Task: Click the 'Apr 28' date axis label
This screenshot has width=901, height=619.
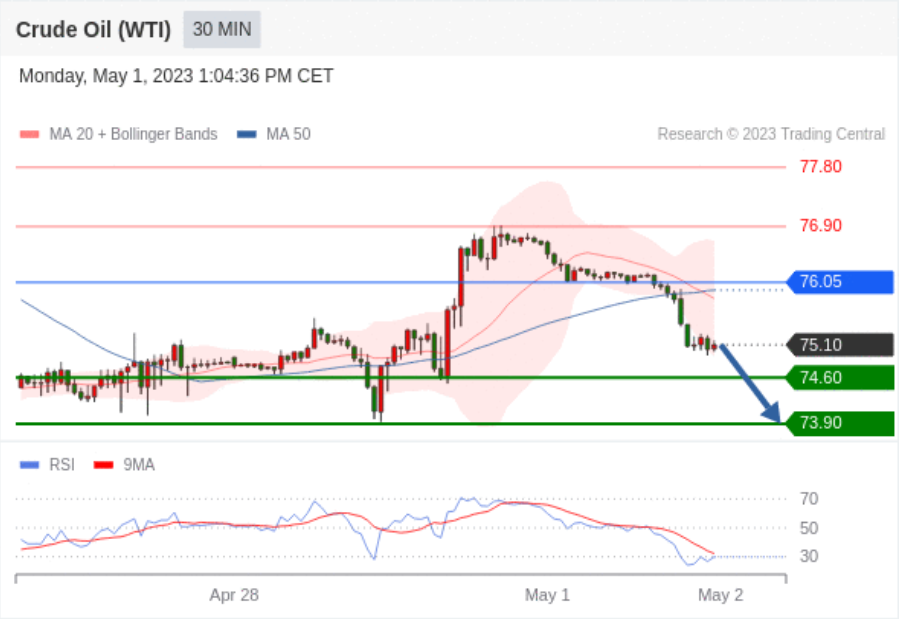Action: coord(234,595)
